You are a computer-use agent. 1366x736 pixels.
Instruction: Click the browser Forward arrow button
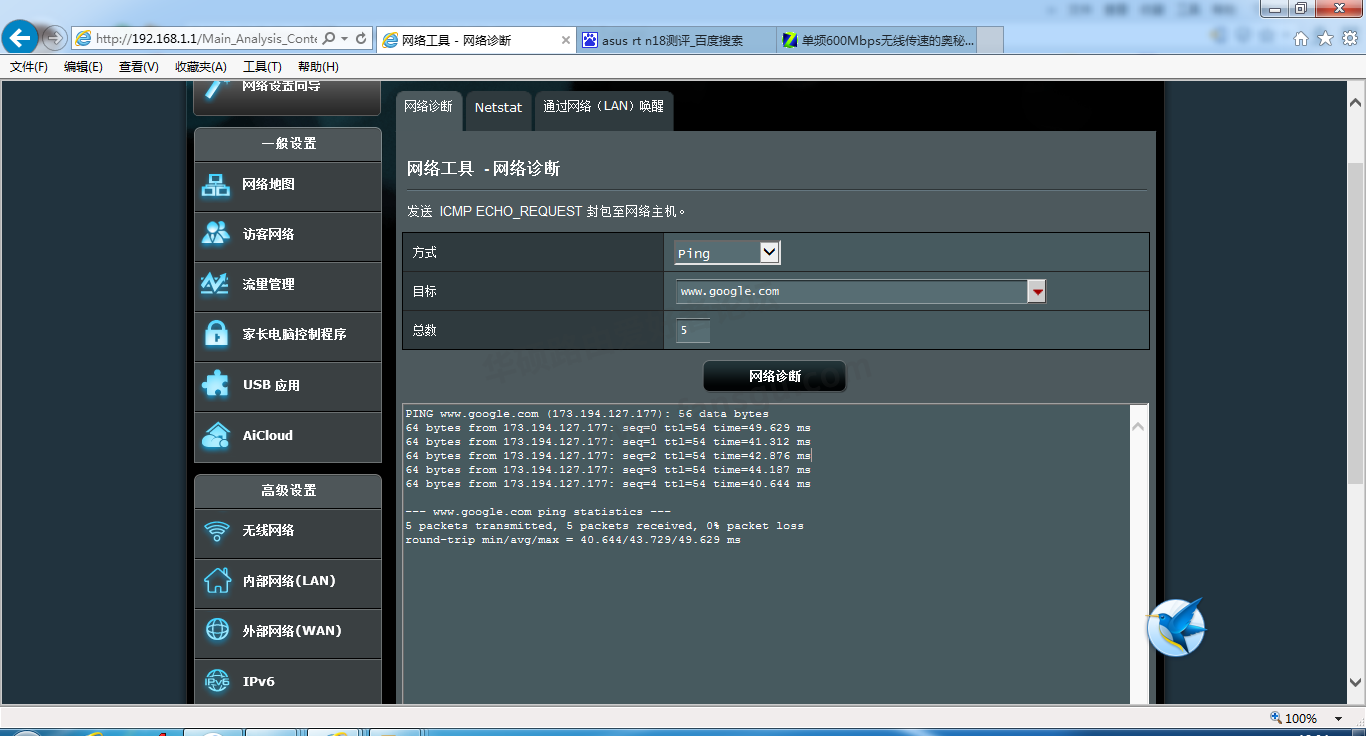click(x=55, y=38)
